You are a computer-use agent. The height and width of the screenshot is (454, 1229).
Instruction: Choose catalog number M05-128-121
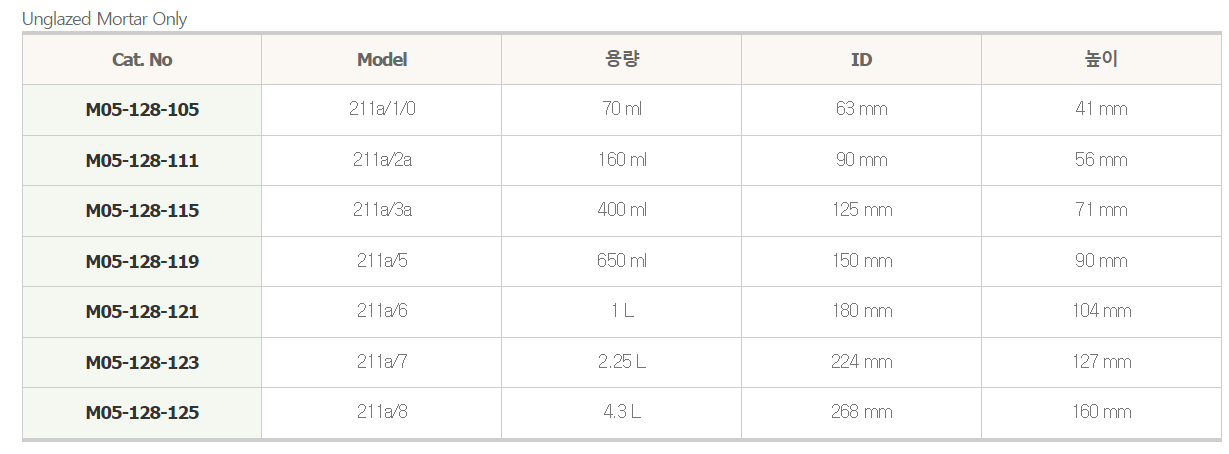tap(142, 312)
